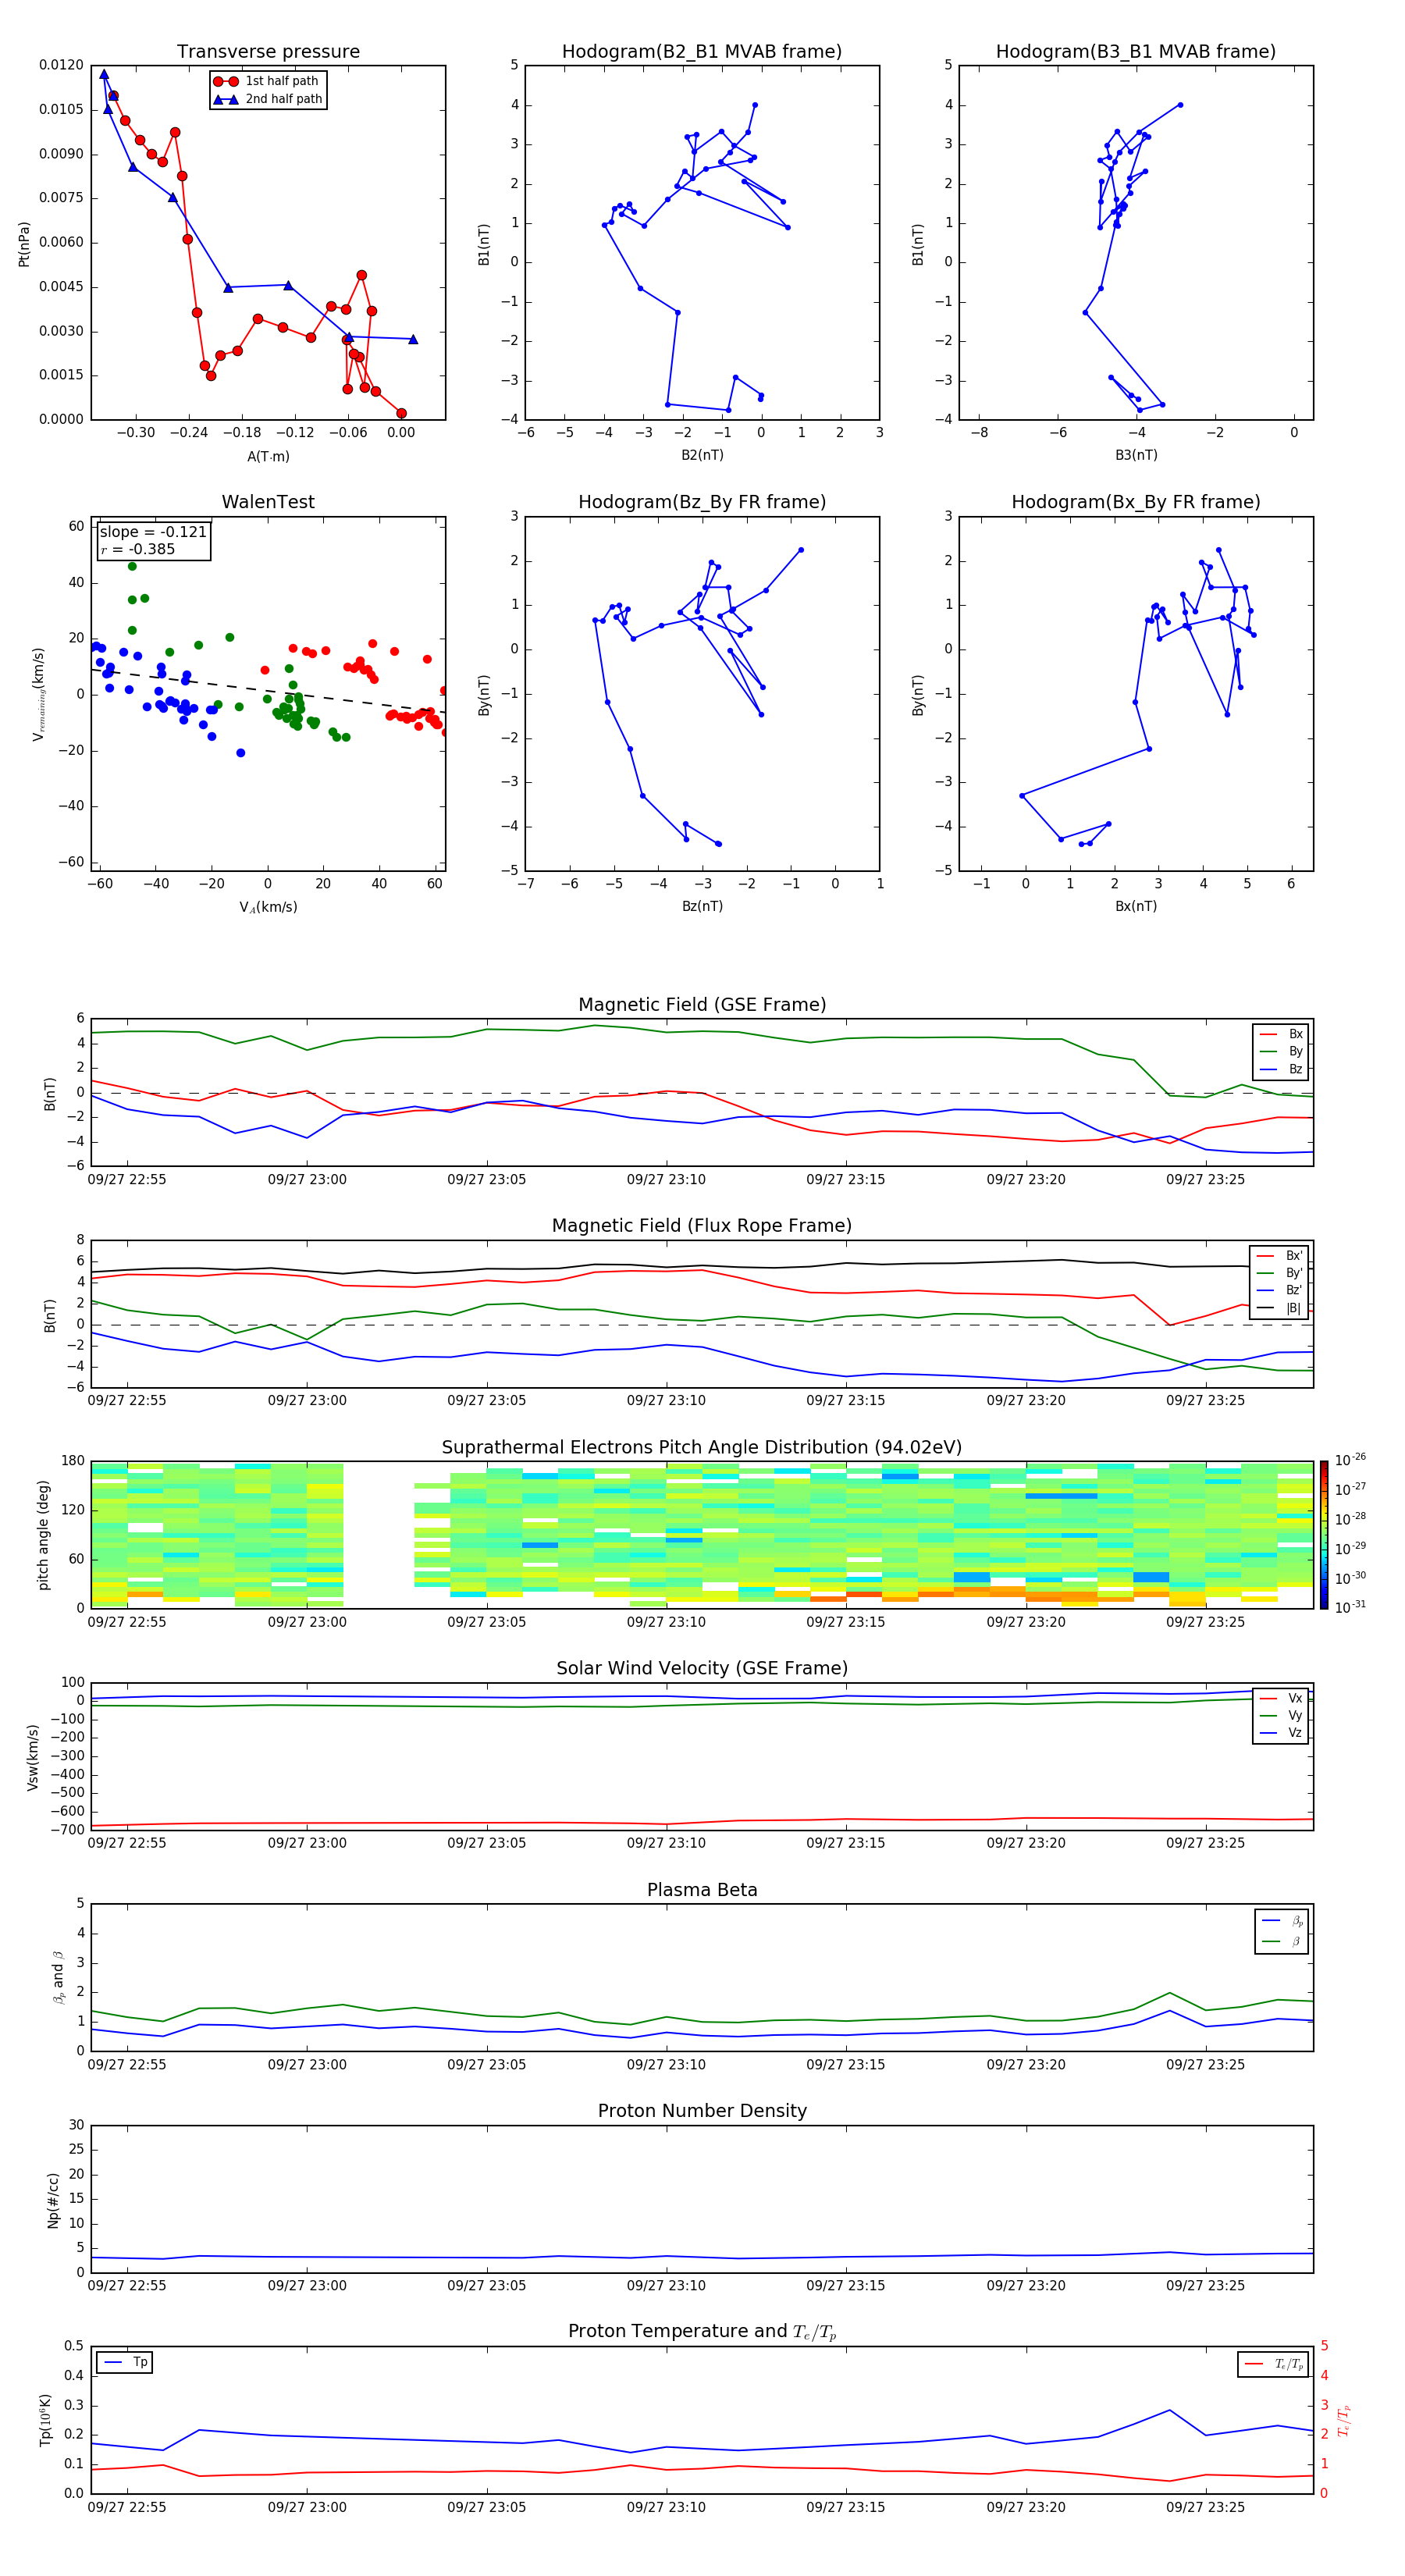Click the Vz legend entry in solar wind plot
This screenshot has width=1405, height=2576.
(1282, 1734)
